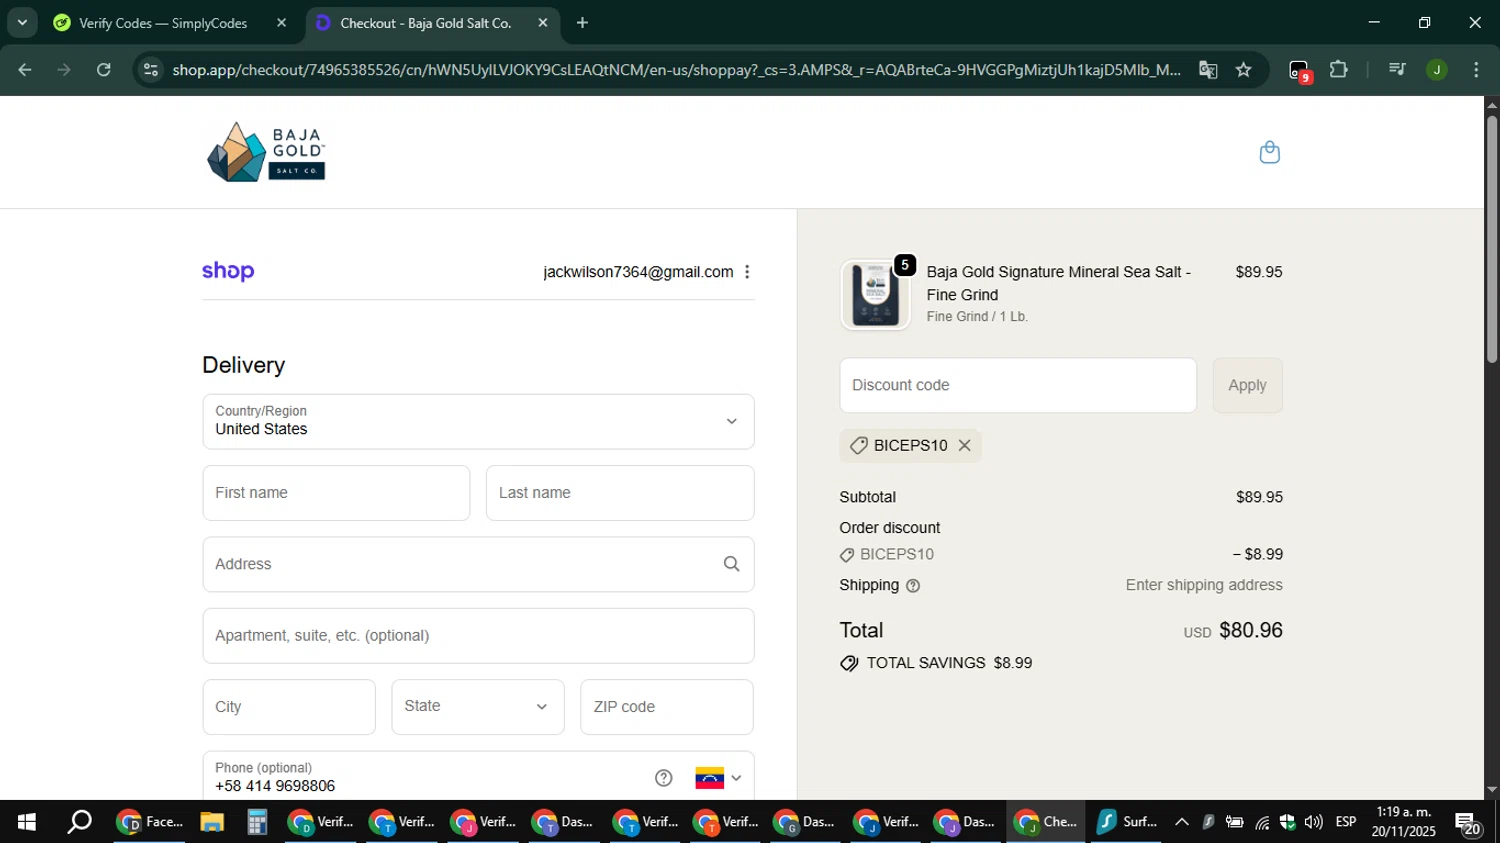Screen dimensions: 1500x843
Task: Go back to previous page
Action: pos(25,70)
